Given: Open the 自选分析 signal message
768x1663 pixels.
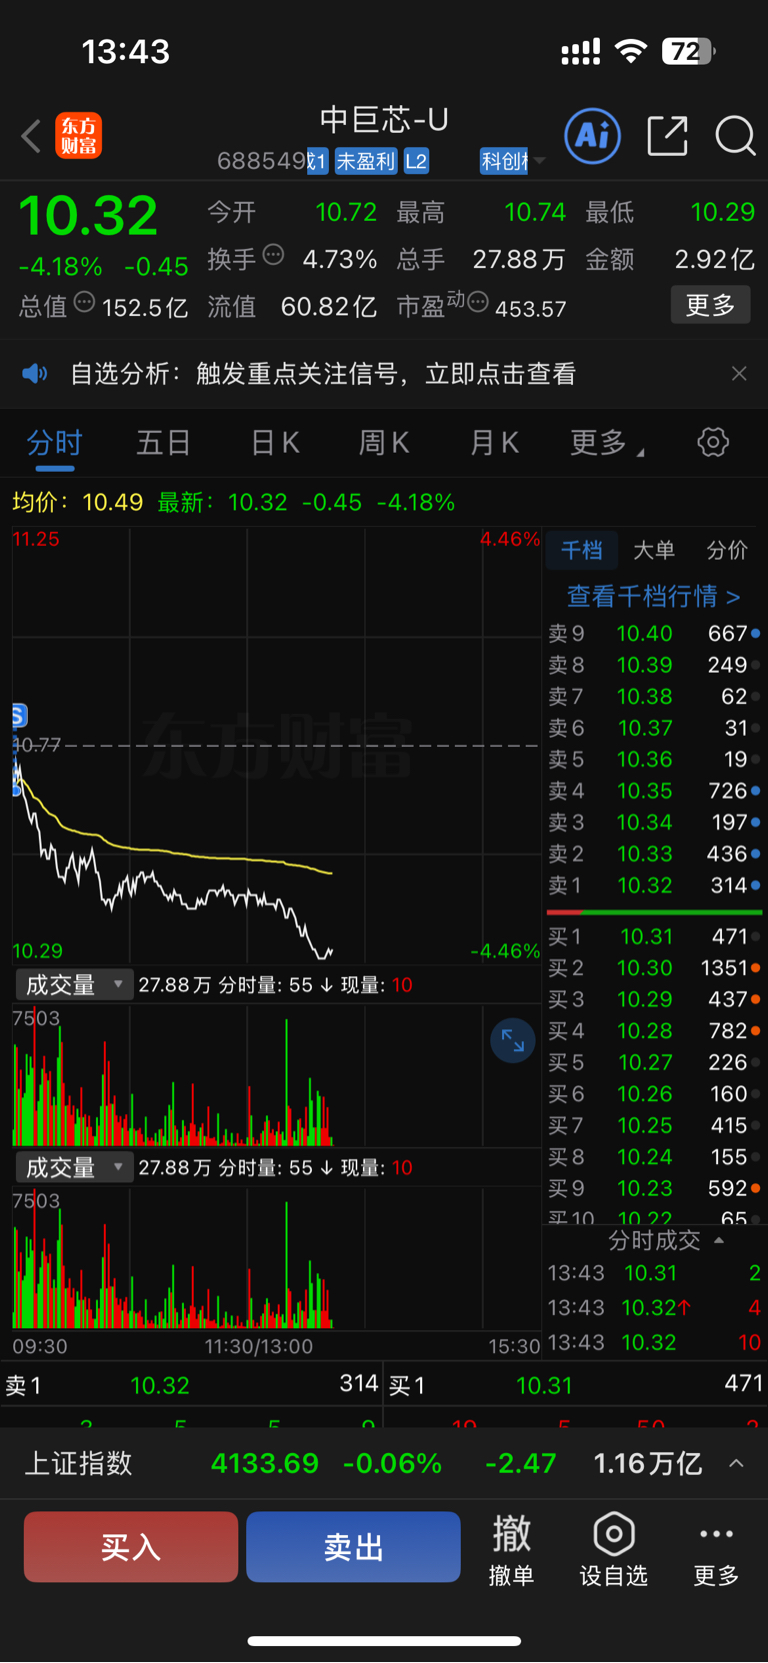Looking at the screenshot, I should pos(323,374).
